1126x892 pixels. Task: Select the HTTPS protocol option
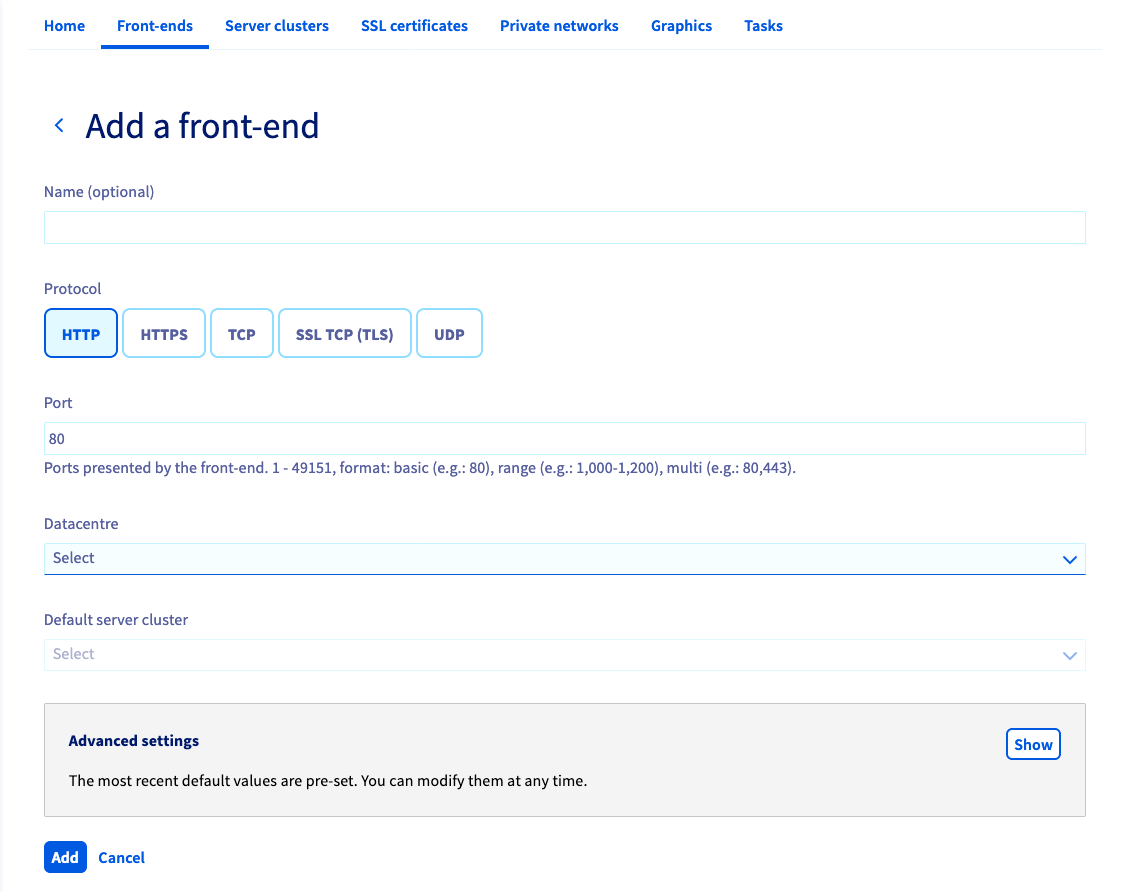(x=163, y=333)
